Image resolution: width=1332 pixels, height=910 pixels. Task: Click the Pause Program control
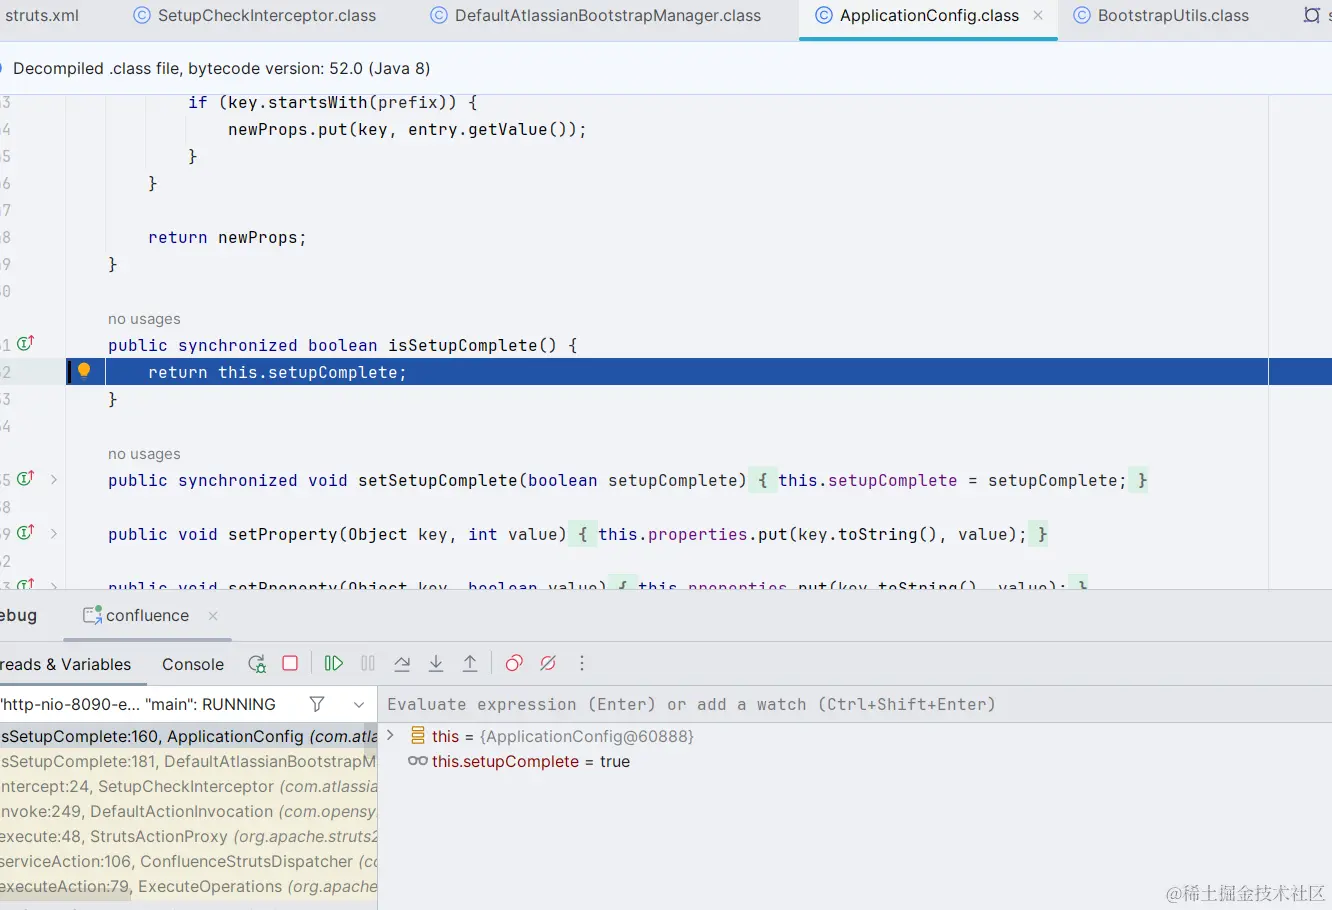point(368,663)
